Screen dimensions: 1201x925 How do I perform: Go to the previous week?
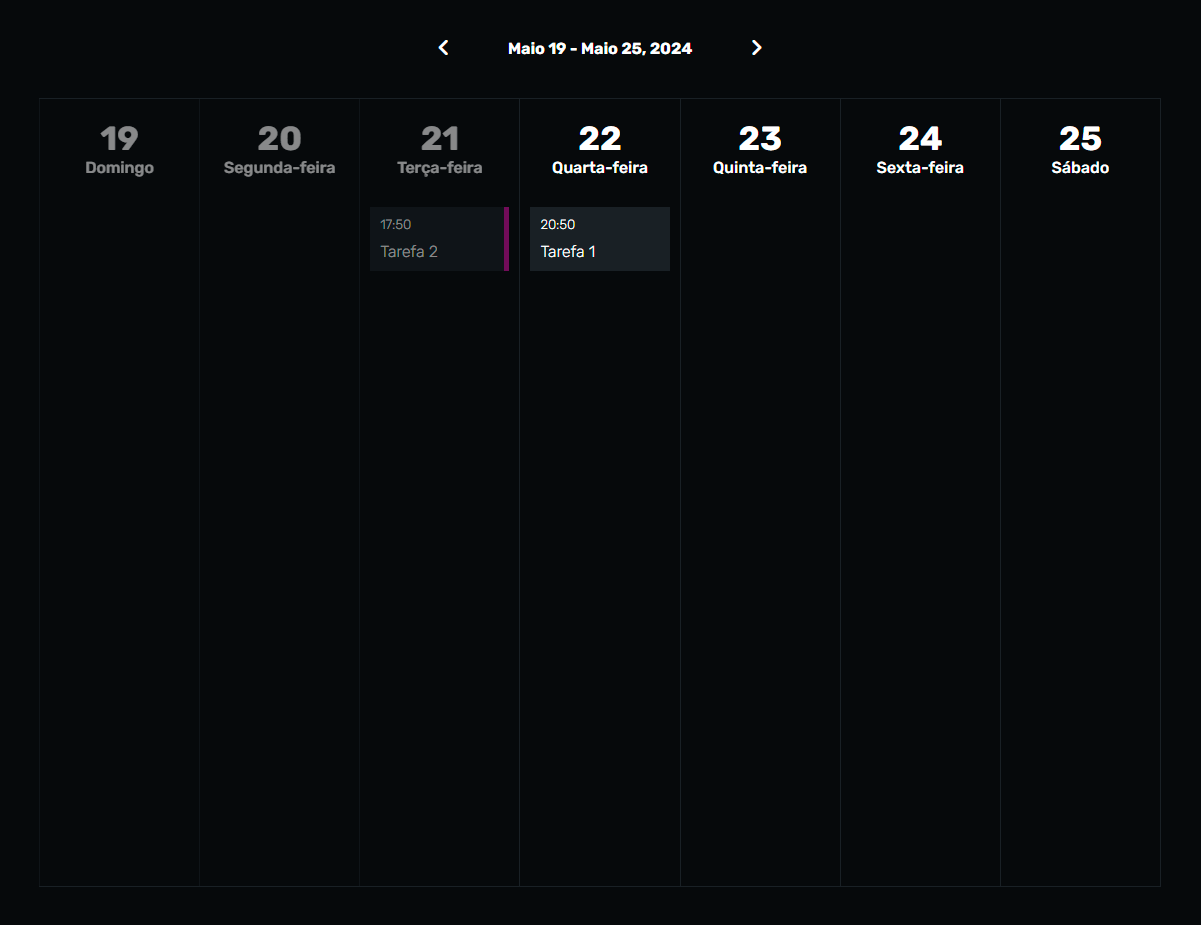click(444, 48)
